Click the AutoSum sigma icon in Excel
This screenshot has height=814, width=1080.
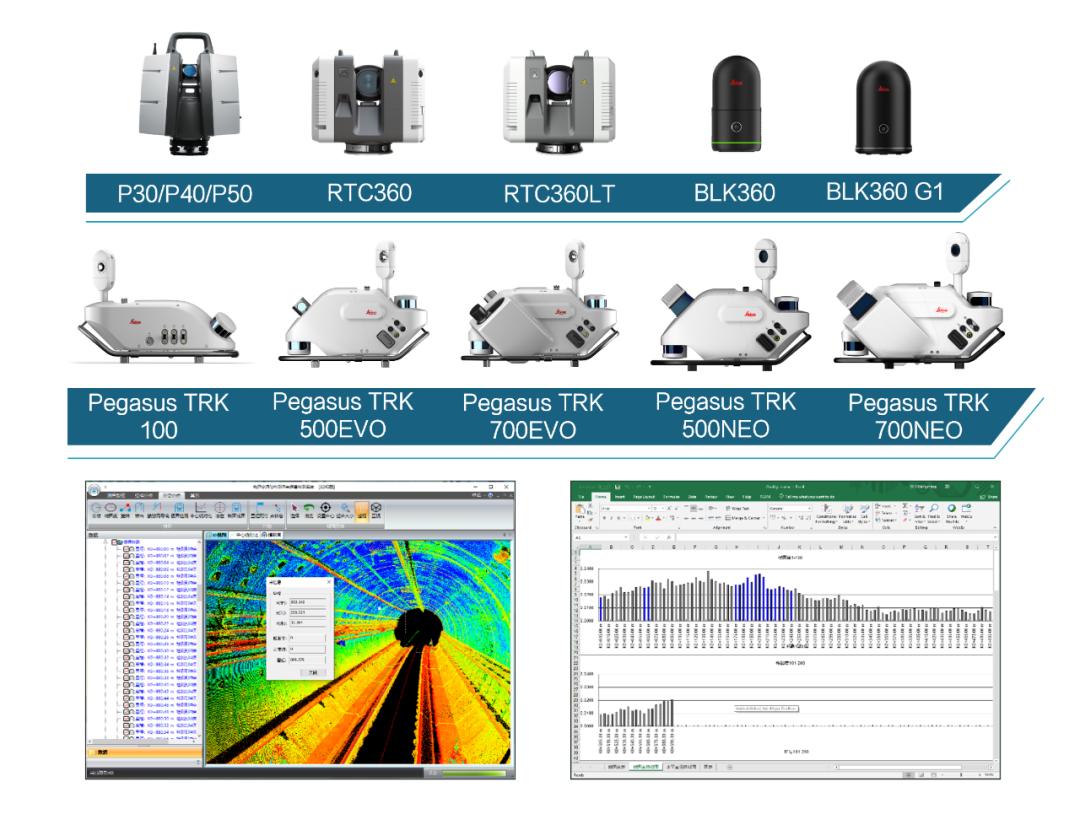905,506
